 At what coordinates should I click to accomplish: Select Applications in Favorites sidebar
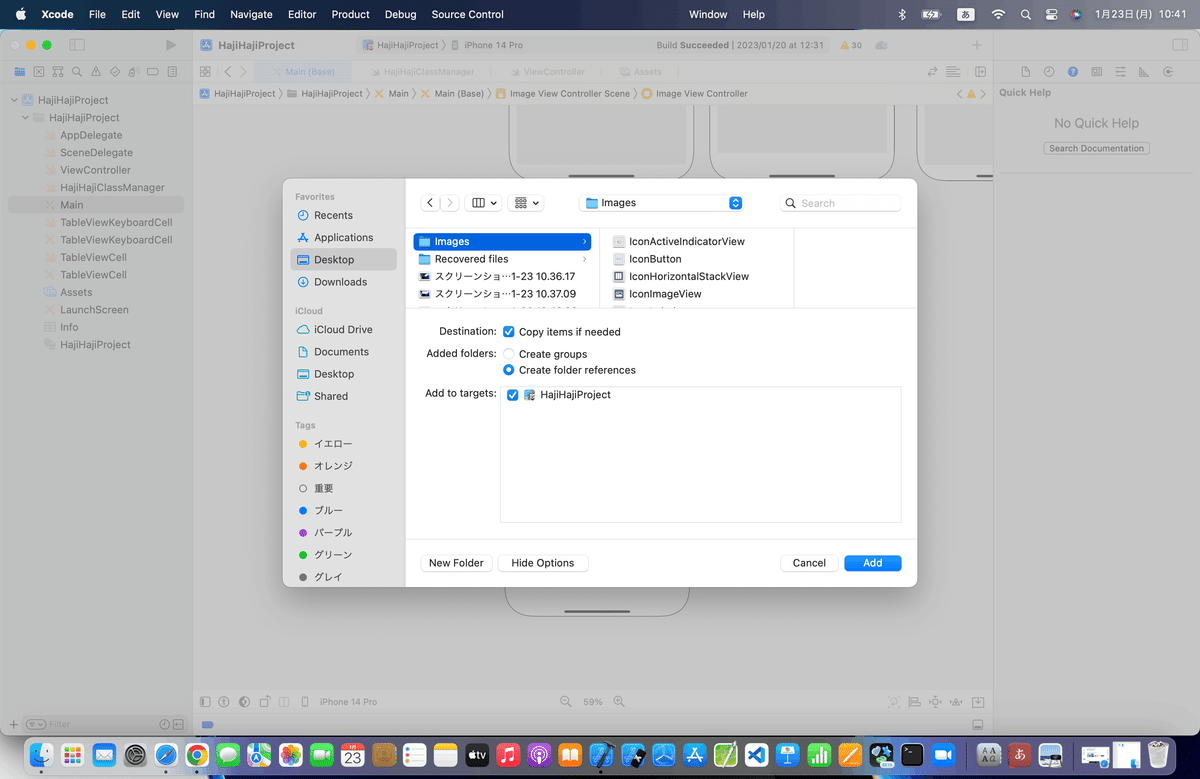click(x=343, y=237)
